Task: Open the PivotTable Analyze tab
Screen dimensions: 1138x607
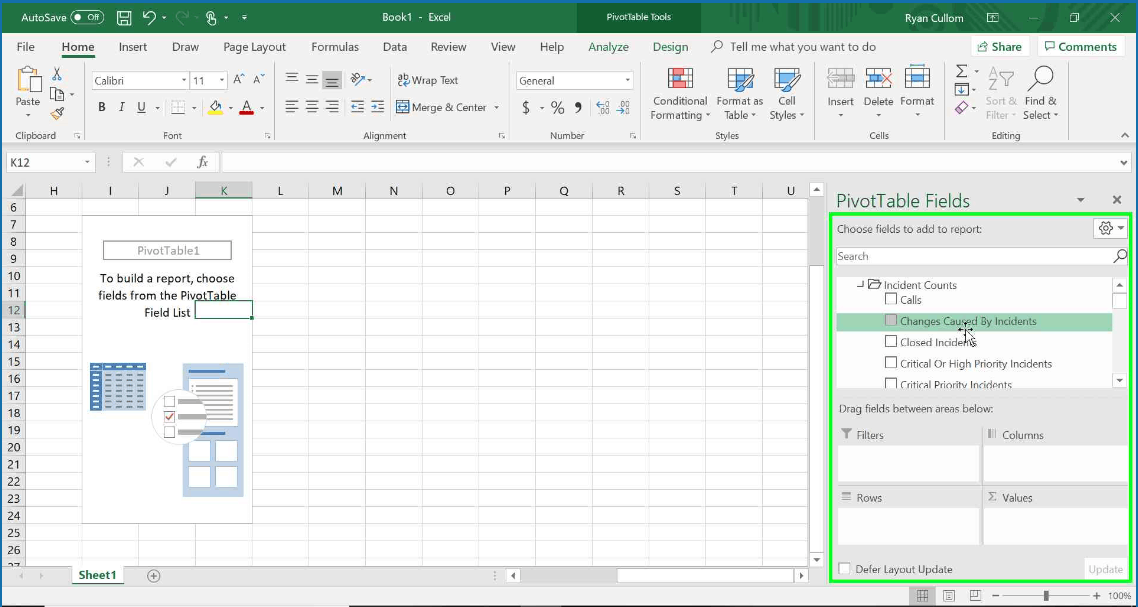Action: 608,46
